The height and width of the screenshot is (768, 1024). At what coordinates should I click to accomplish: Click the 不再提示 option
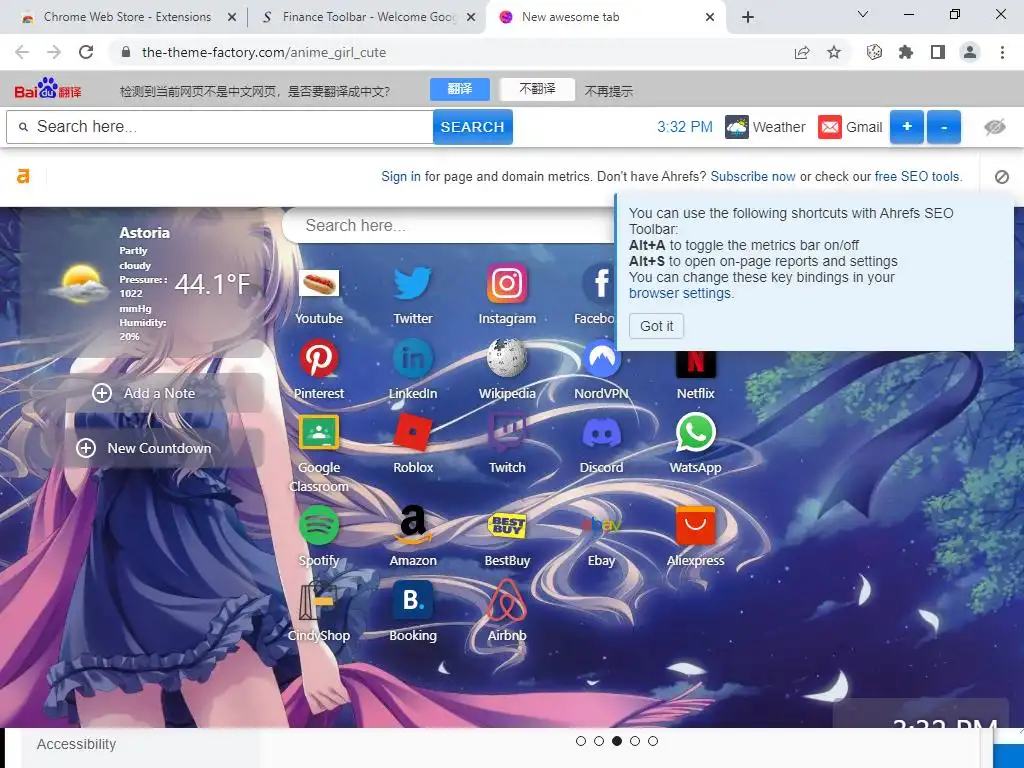coord(609,91)
